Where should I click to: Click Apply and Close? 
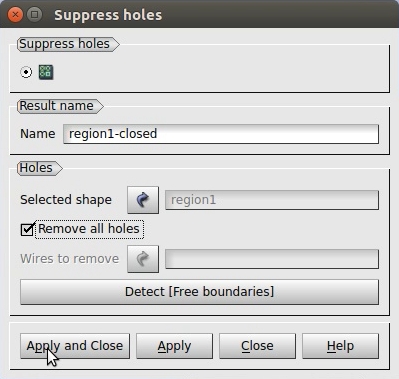point(75,346)
